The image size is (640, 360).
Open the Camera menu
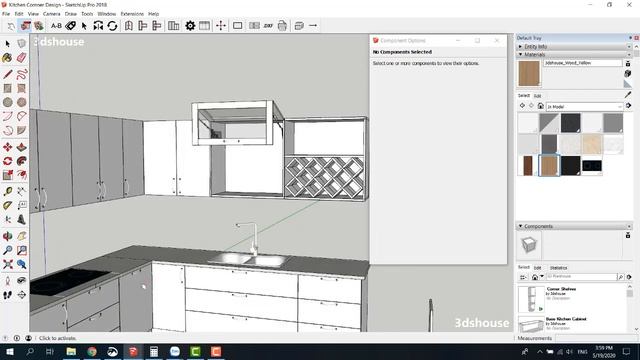[51, 14]
